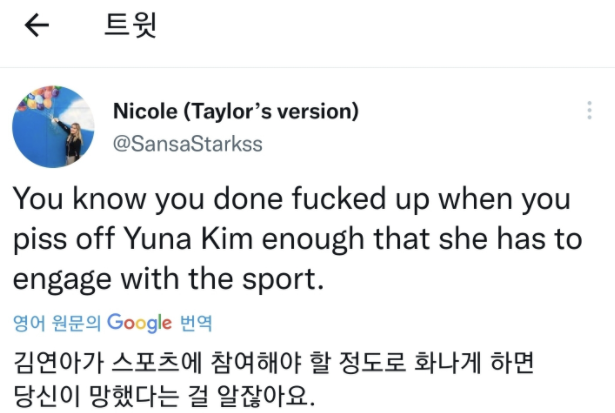Open the Nicole (Taylor's version) display name
Image resolution: width=615 pixels, height=413 pixels.
pyautogui.click(x=235, y=111)
